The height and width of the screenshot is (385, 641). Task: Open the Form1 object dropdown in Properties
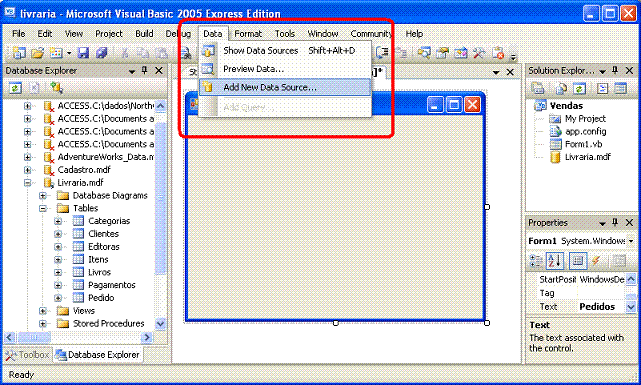[631, 241]
